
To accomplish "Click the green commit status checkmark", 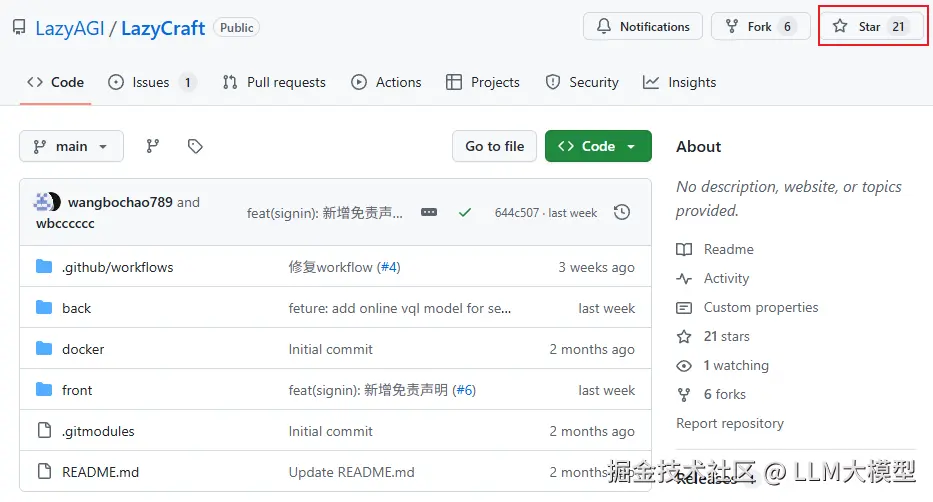I will pos(464,212).
